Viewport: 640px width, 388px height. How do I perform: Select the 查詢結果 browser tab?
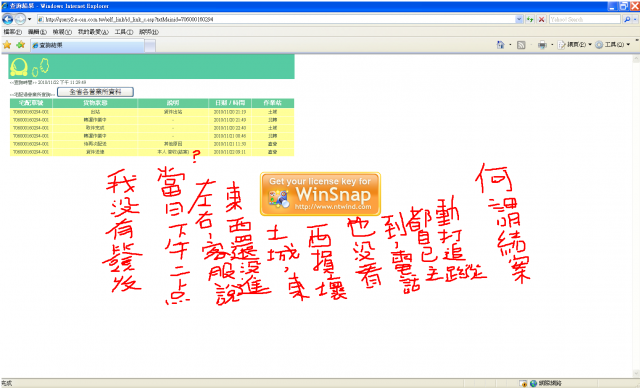pos(87,45)
